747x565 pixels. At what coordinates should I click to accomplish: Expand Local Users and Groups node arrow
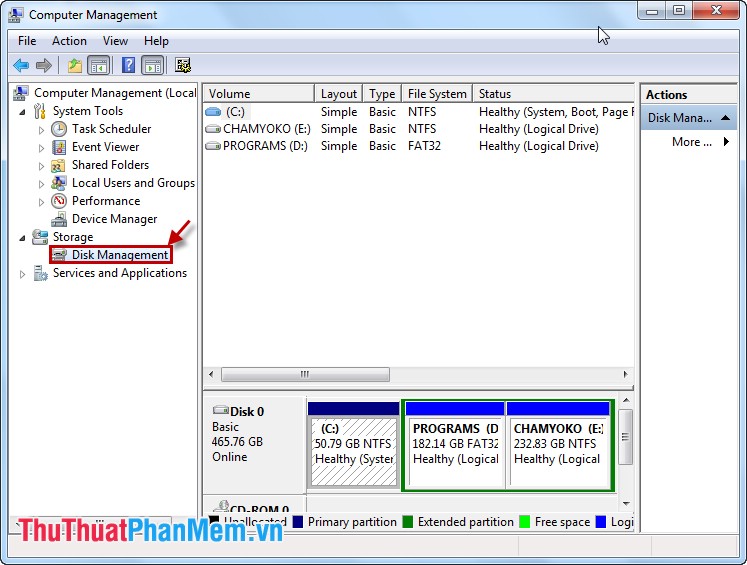point(41,184)
